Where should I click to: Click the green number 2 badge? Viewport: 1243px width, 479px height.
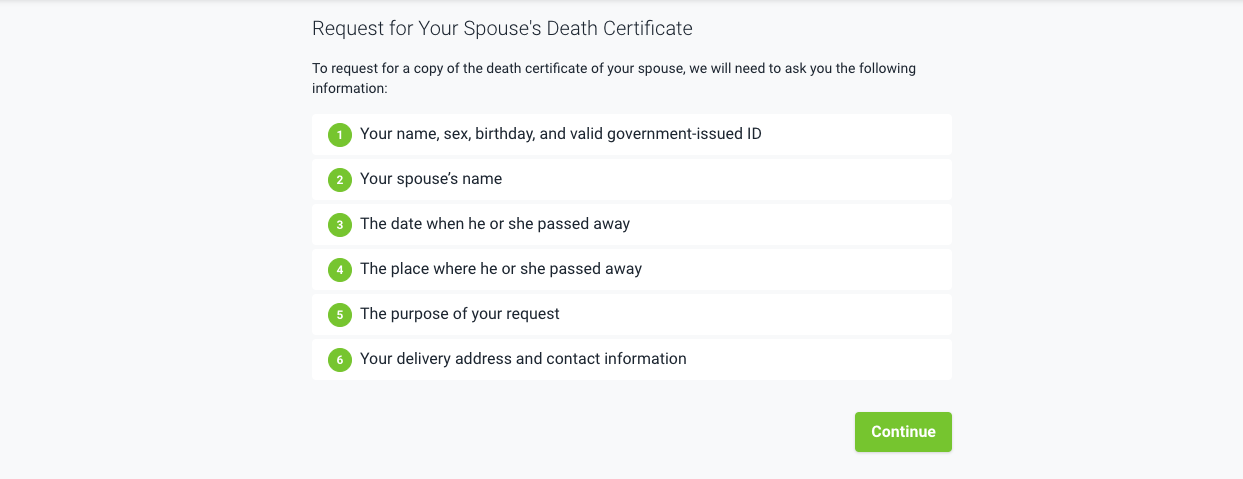click(x=340, y=180)
